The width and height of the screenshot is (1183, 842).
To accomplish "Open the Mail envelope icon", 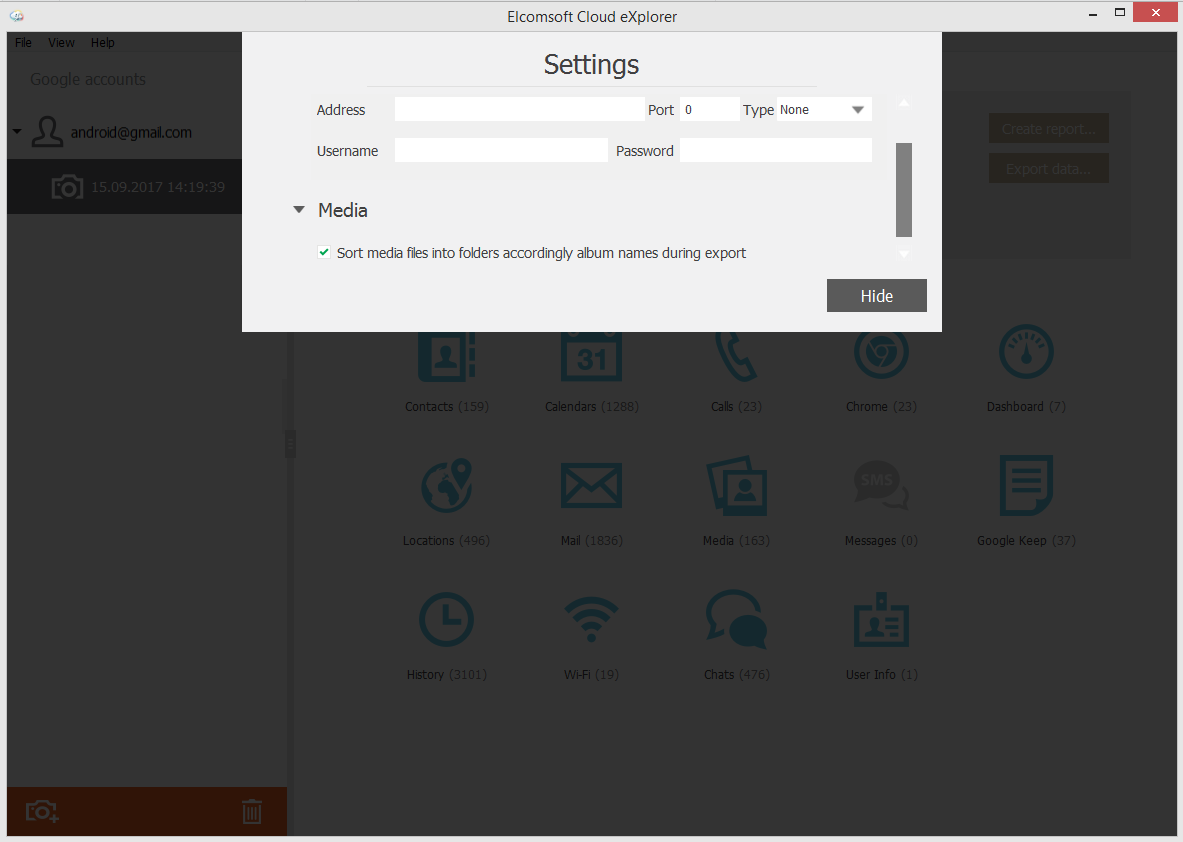I will point(591,487).
